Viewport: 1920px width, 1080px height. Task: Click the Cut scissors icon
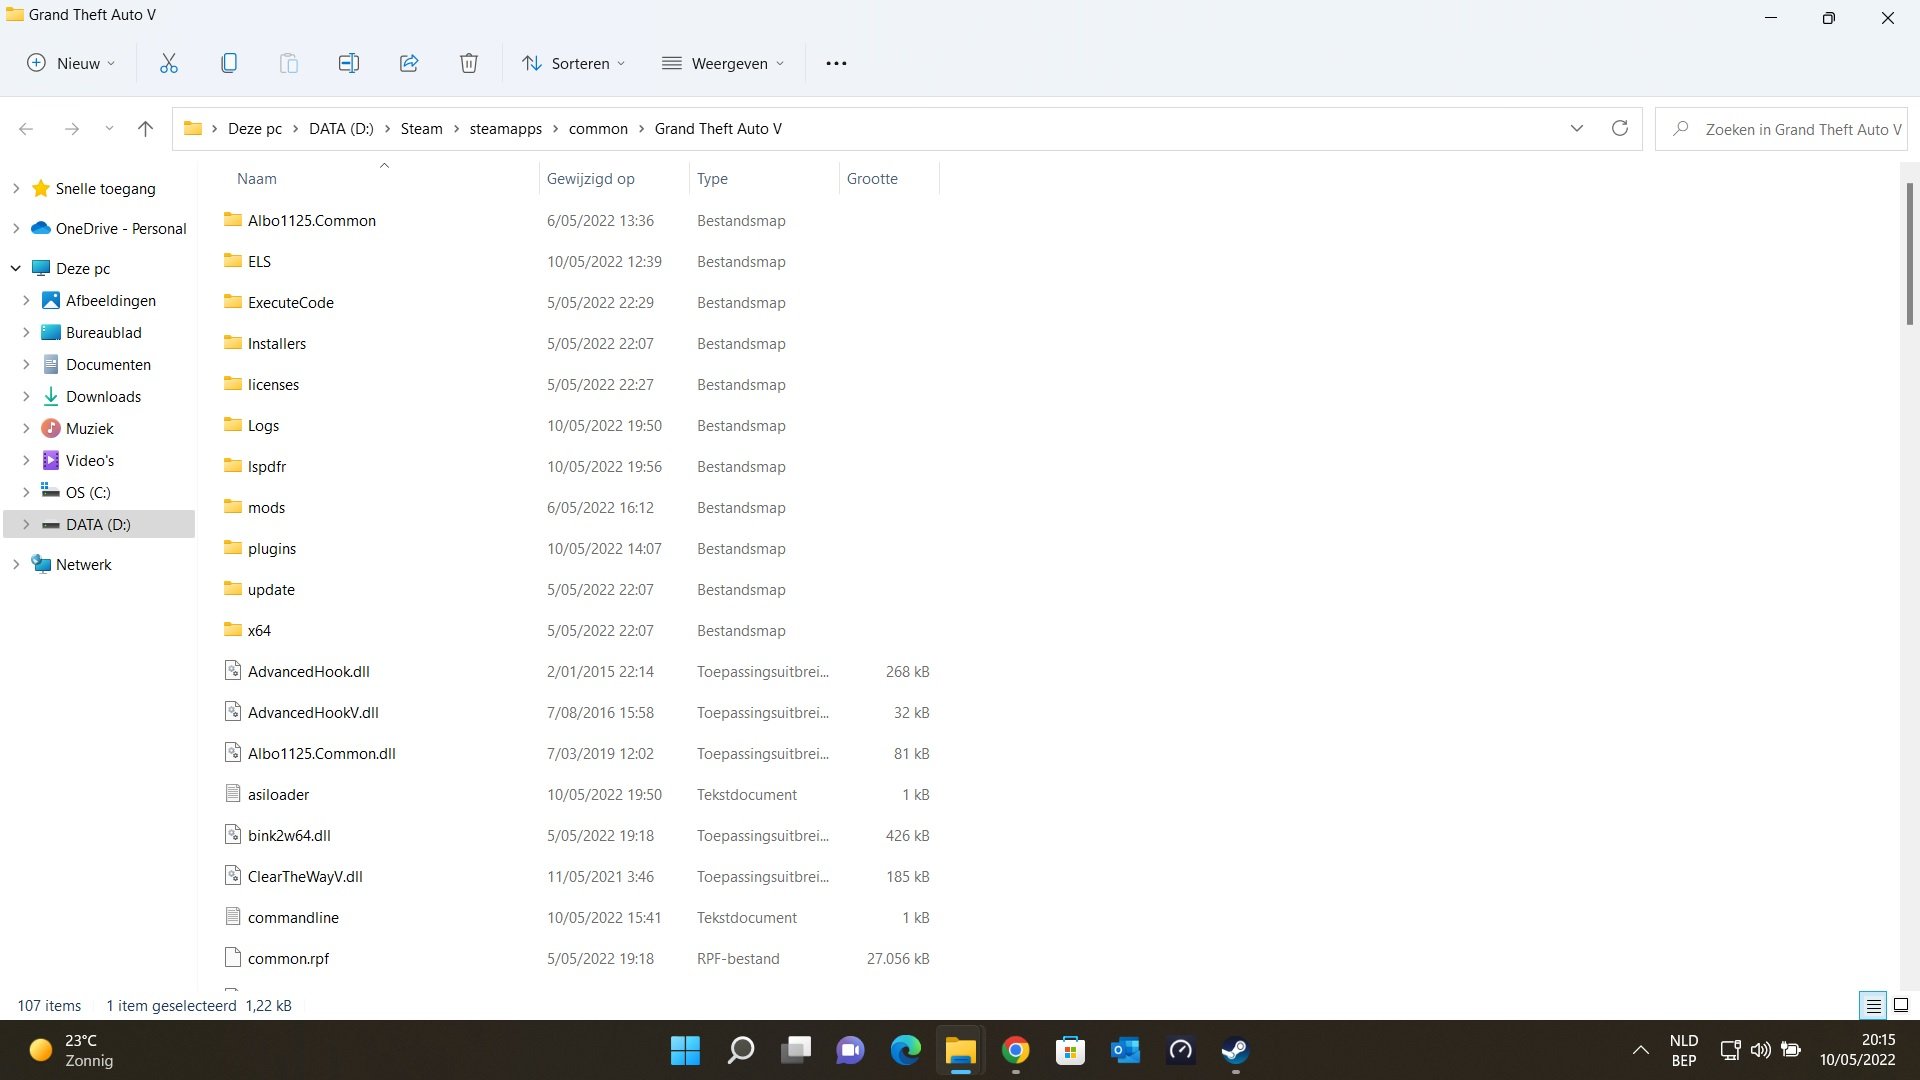168,63
